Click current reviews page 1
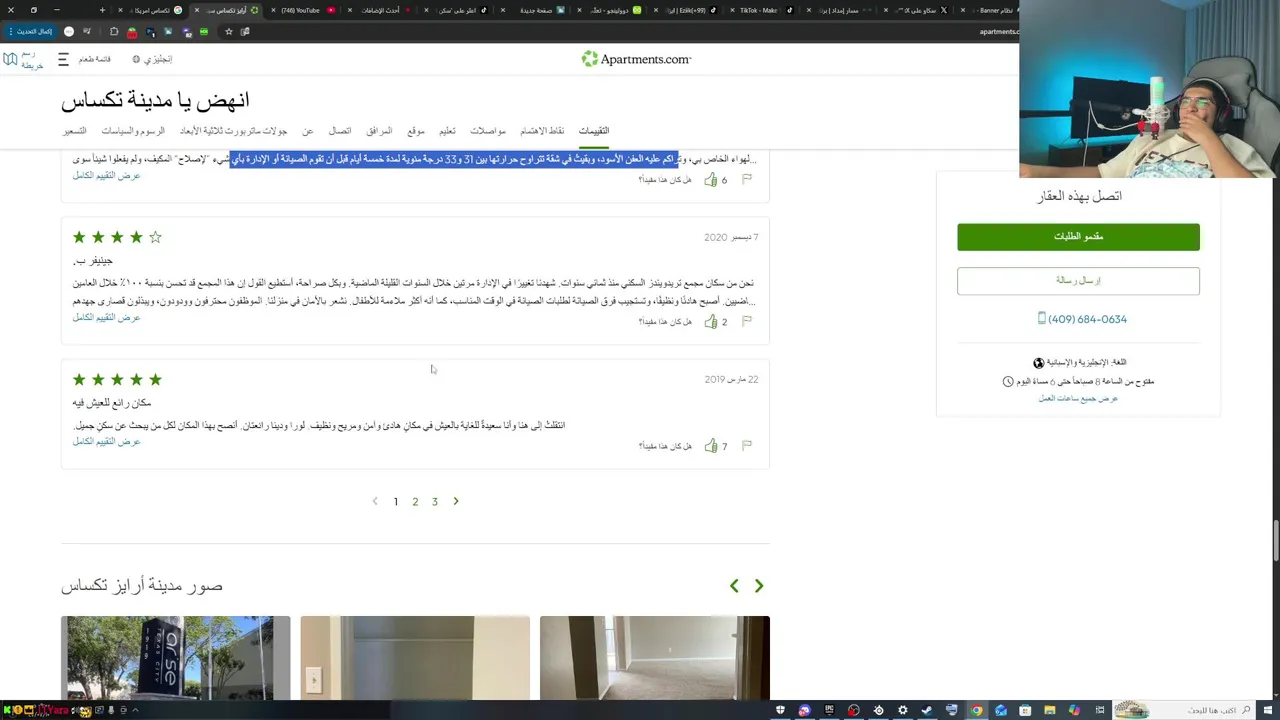 click(x=396, y=502)
